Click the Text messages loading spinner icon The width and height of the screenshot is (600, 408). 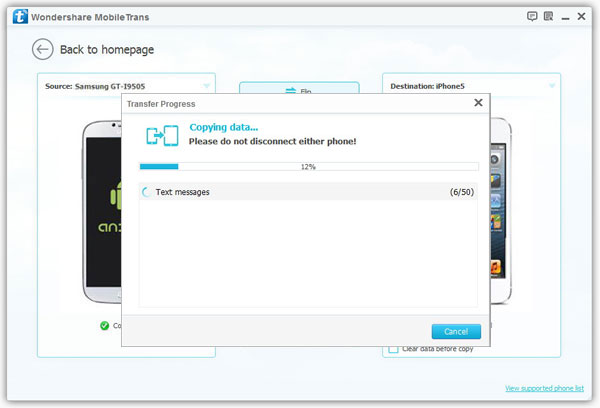147,192
